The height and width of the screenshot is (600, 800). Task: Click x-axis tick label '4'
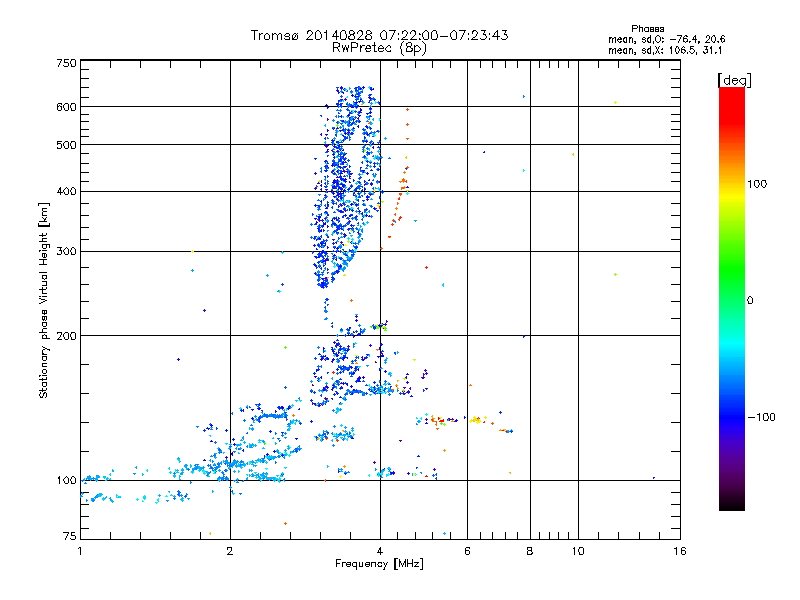(380, 551)
